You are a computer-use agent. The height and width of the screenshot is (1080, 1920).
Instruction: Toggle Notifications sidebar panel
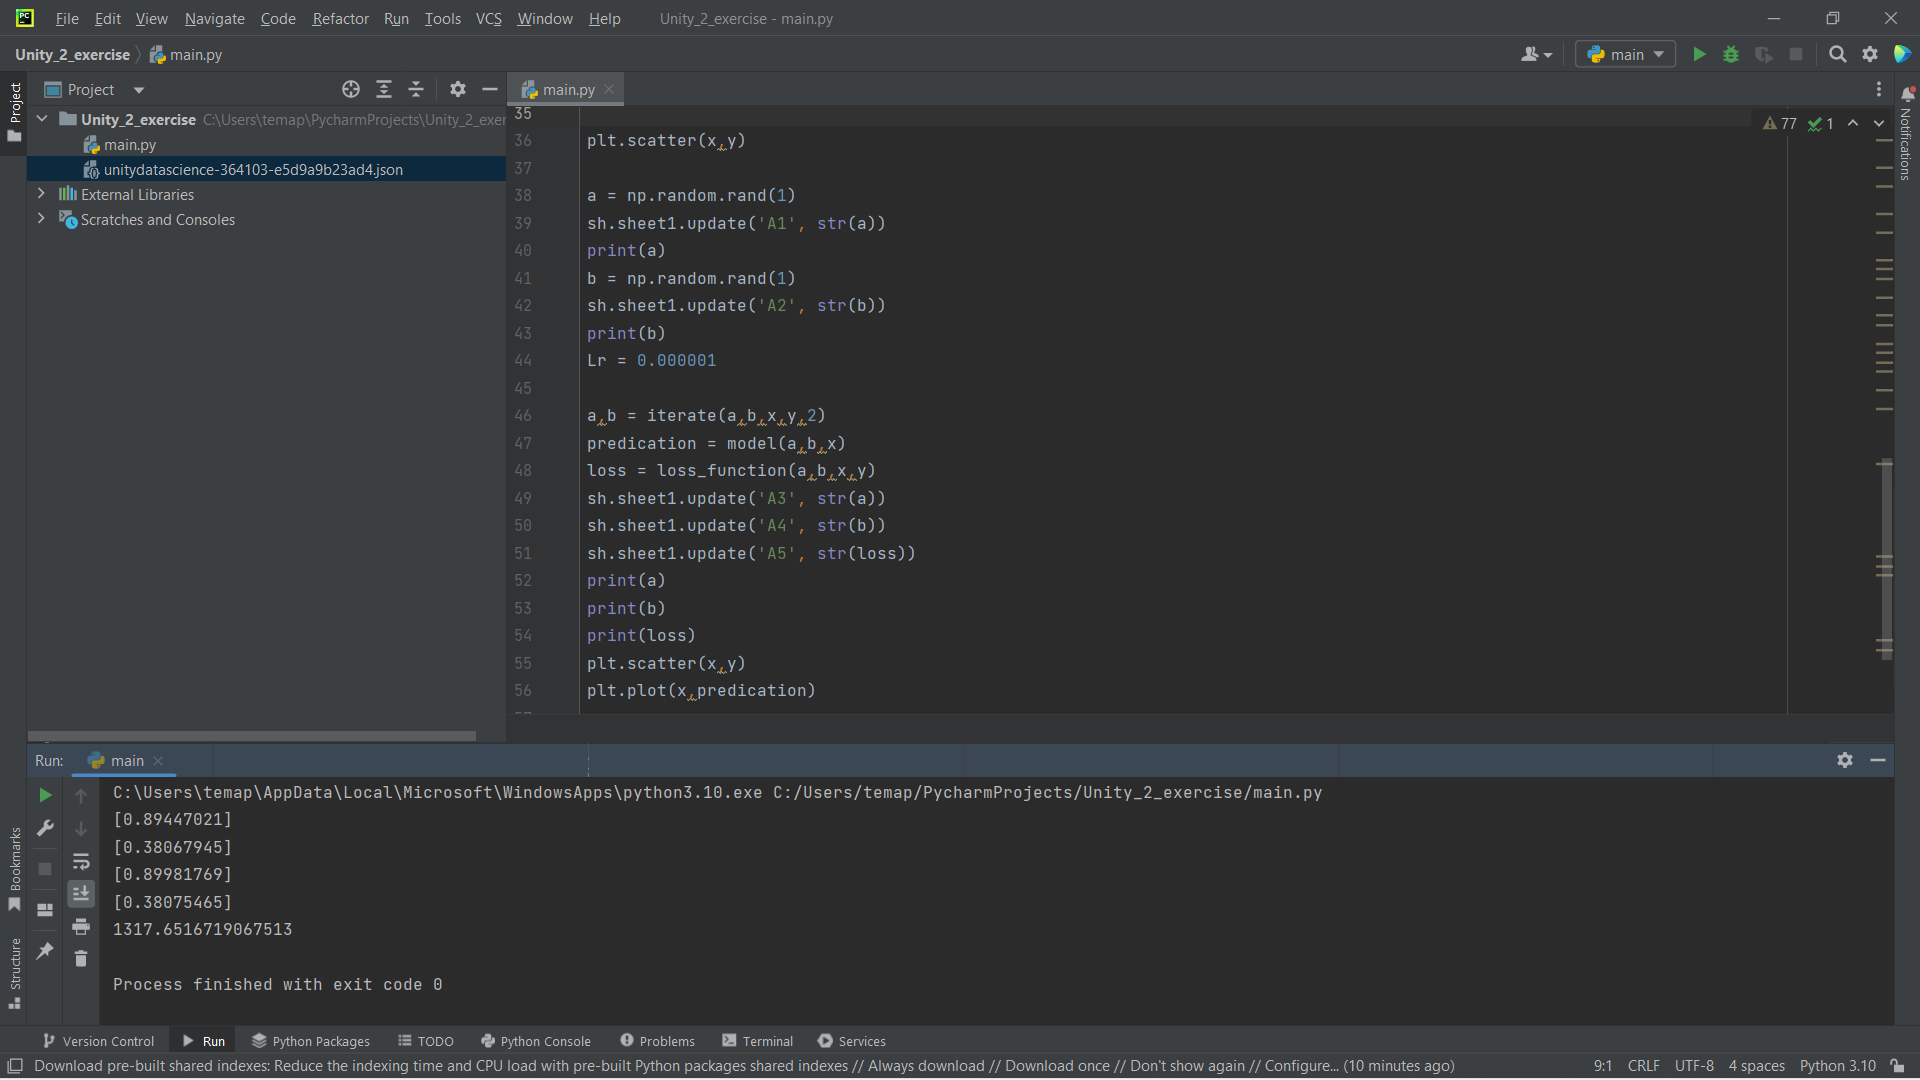[1906, 133]
